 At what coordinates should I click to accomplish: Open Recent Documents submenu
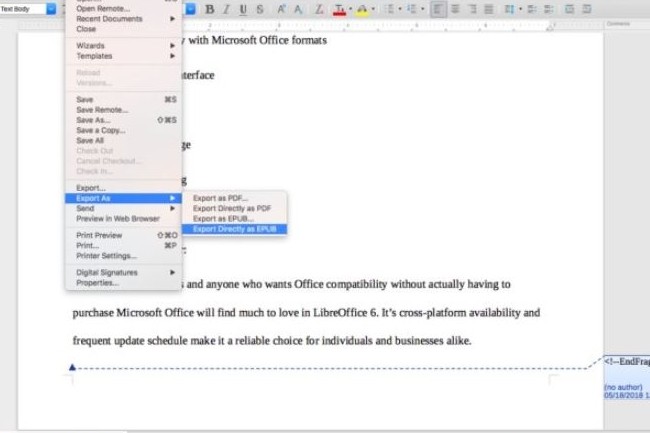tap(124, 19)
